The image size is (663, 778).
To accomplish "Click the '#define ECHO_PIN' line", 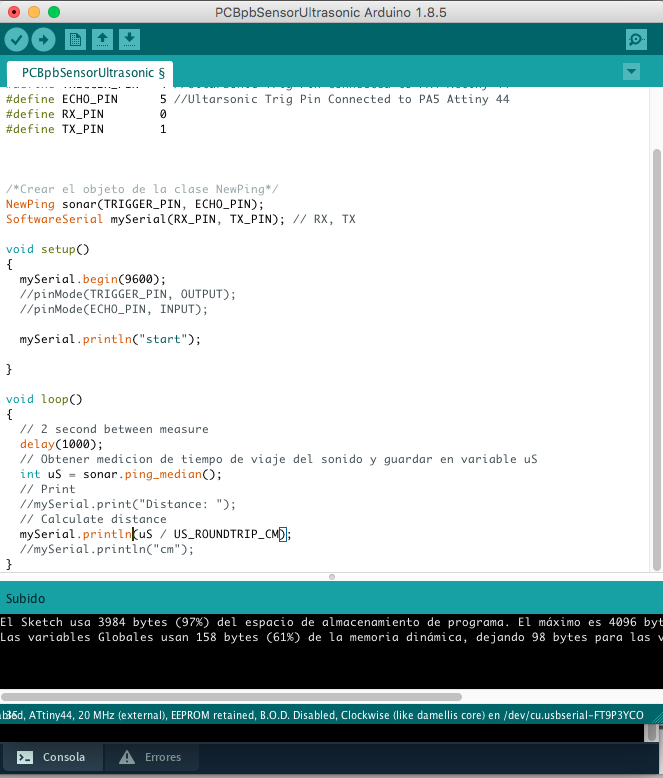I will tap(258, 99).
